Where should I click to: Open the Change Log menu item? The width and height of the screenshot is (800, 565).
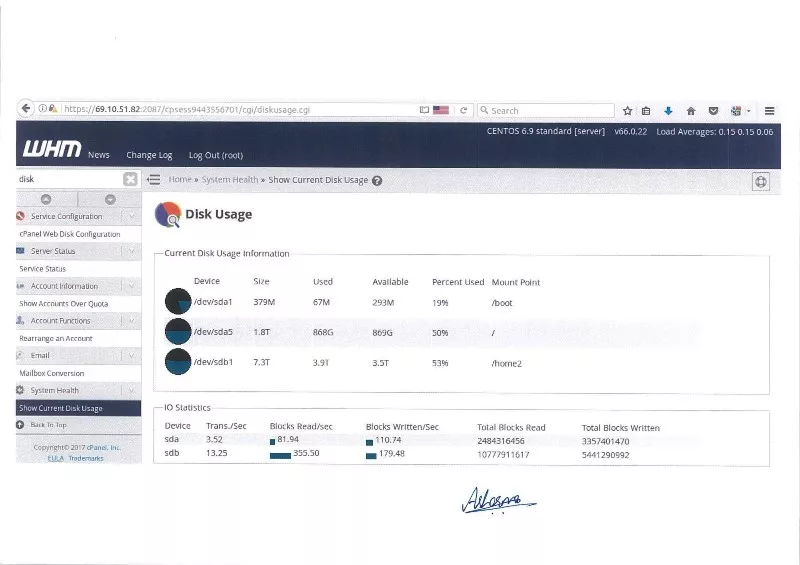(x=149, y=155)
